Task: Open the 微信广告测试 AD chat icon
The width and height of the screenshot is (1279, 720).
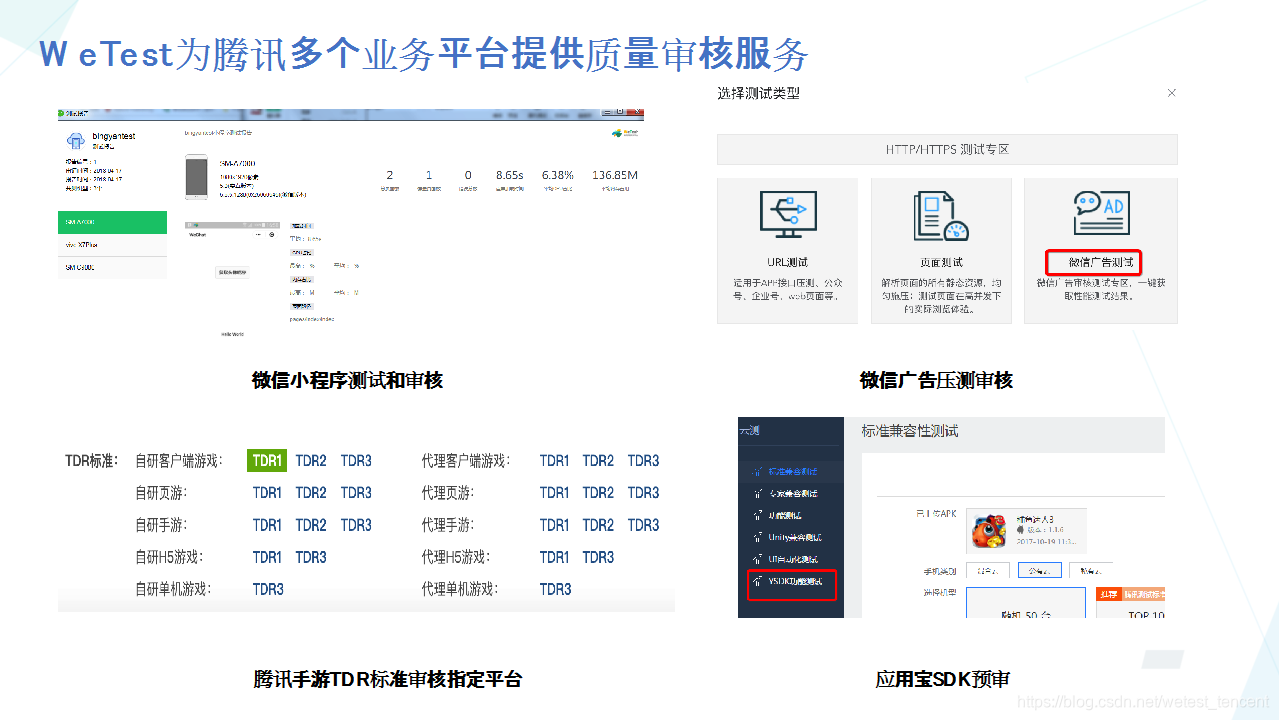Action: click(1101, 211)
